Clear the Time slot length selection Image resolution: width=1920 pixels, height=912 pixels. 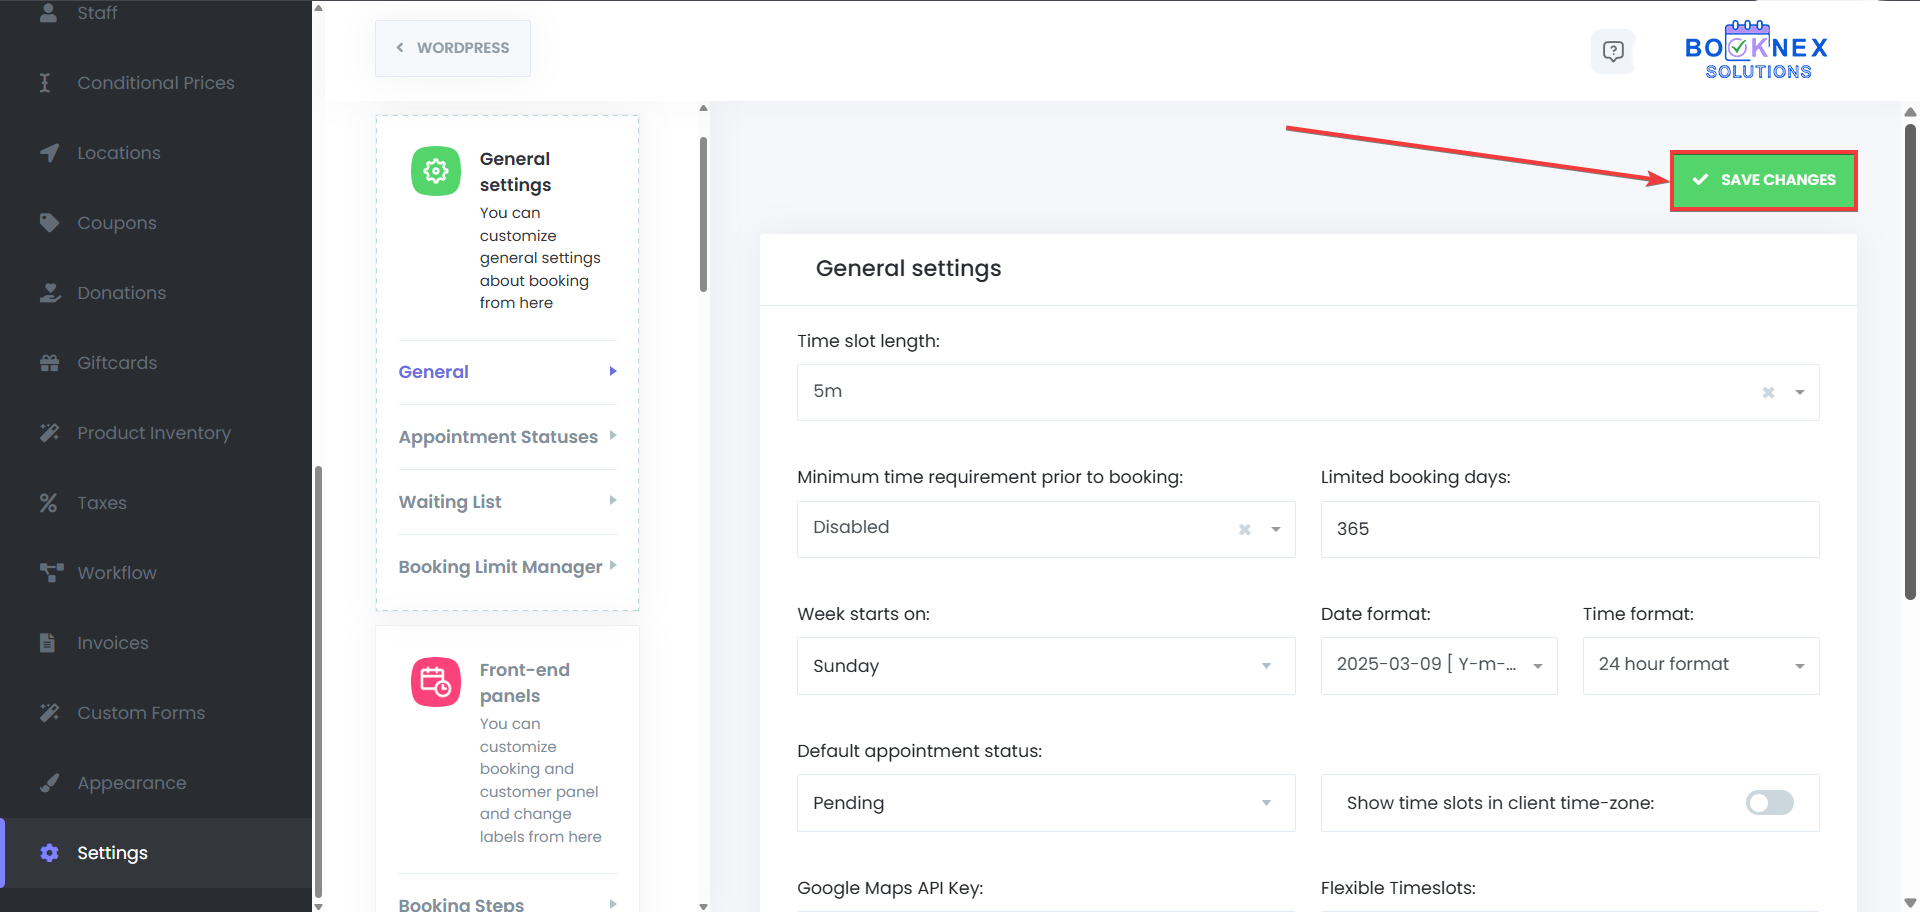1768,393
